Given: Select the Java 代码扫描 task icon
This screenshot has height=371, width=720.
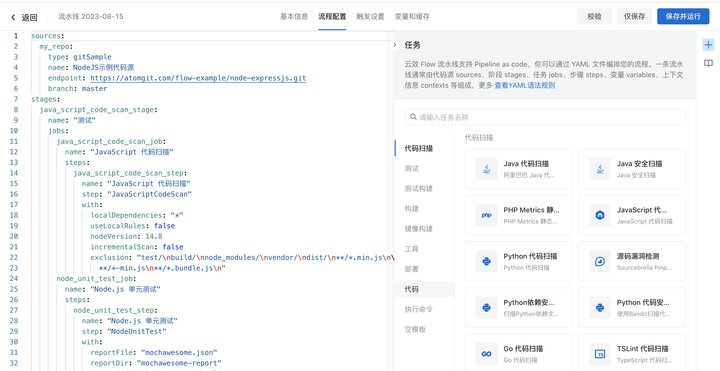Looking at the screenshot, I should click(486, 169).
